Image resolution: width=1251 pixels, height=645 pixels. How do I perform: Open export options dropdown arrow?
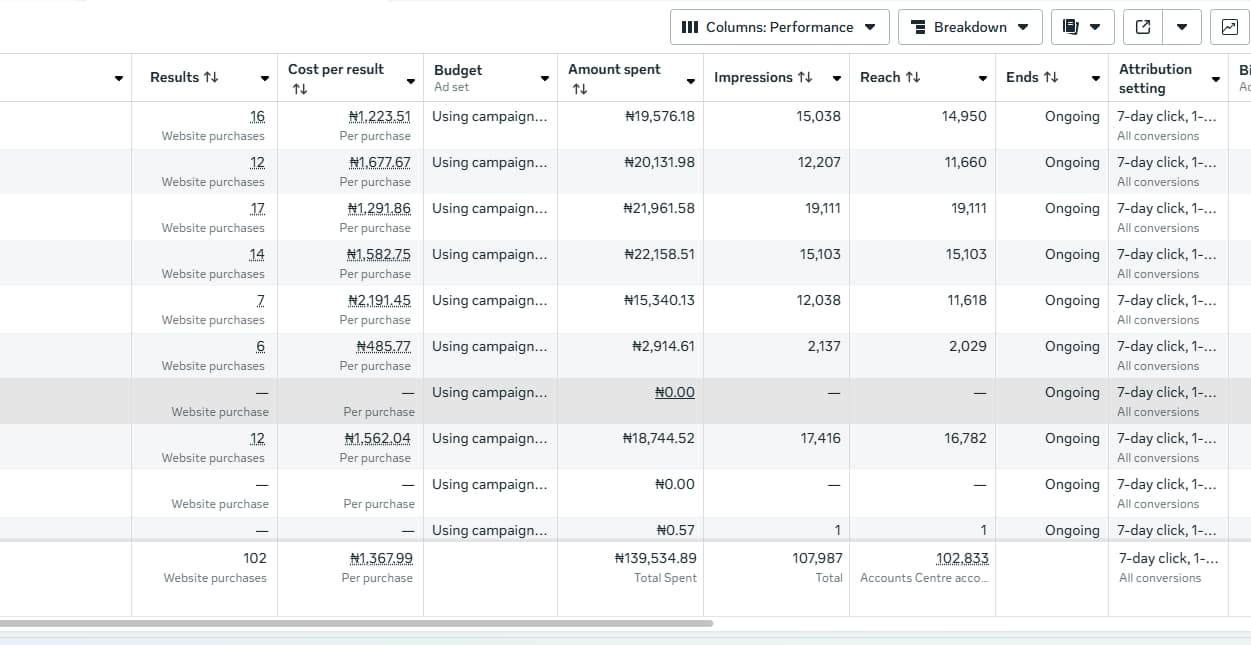click(1182, 27)
